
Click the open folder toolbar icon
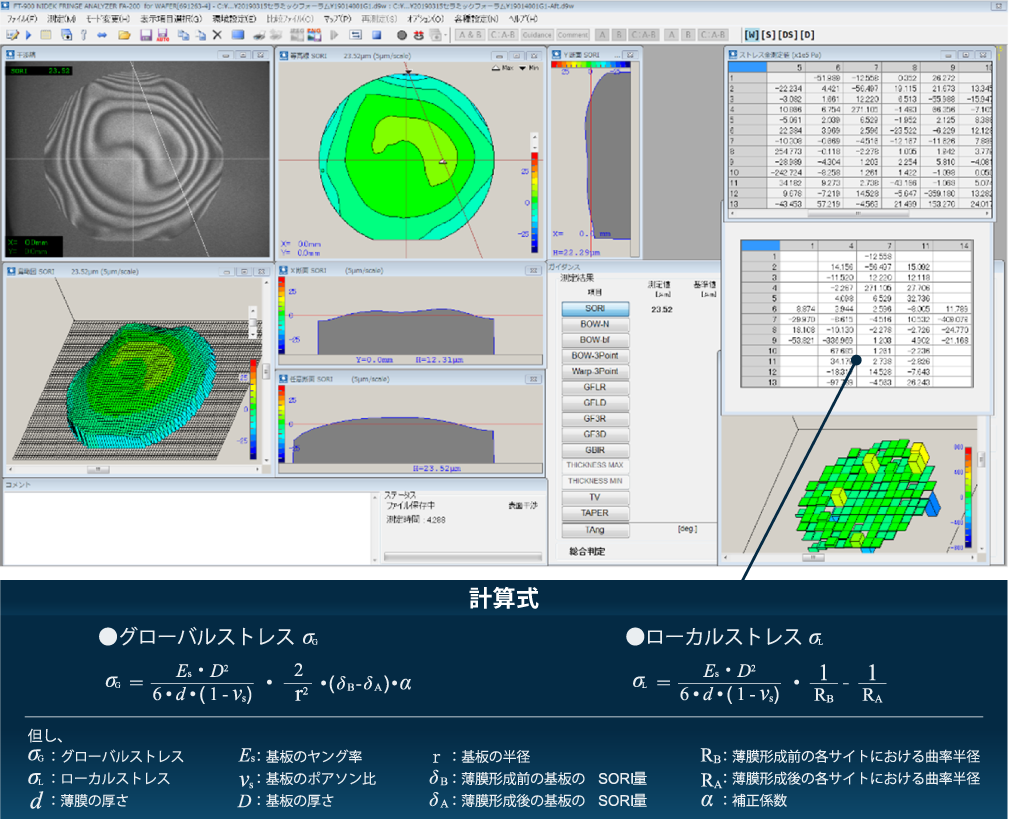(125, 35)
